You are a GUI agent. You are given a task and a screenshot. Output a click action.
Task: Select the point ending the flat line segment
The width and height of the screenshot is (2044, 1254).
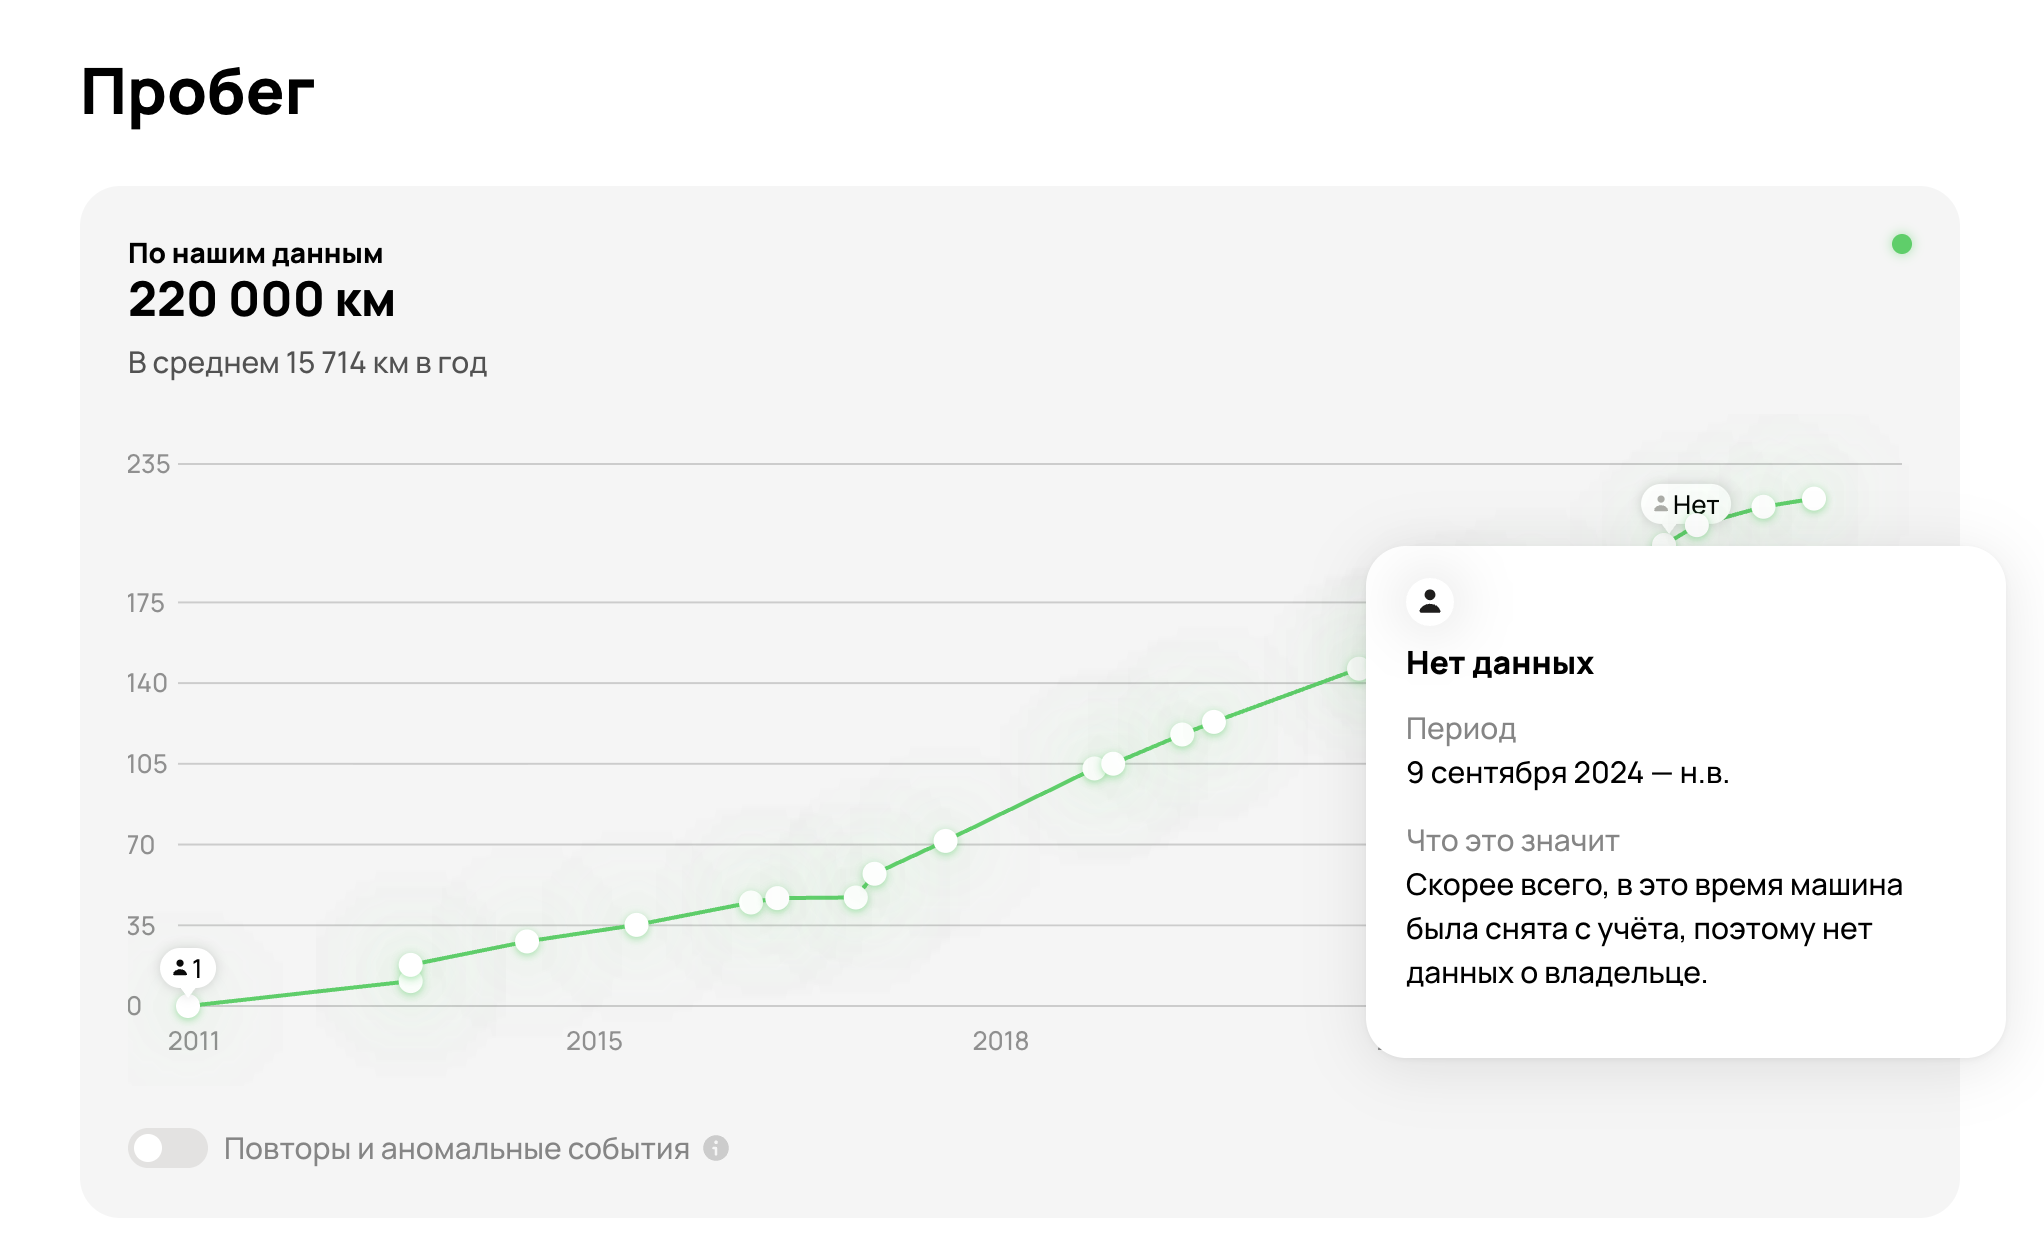pos(856,897)
